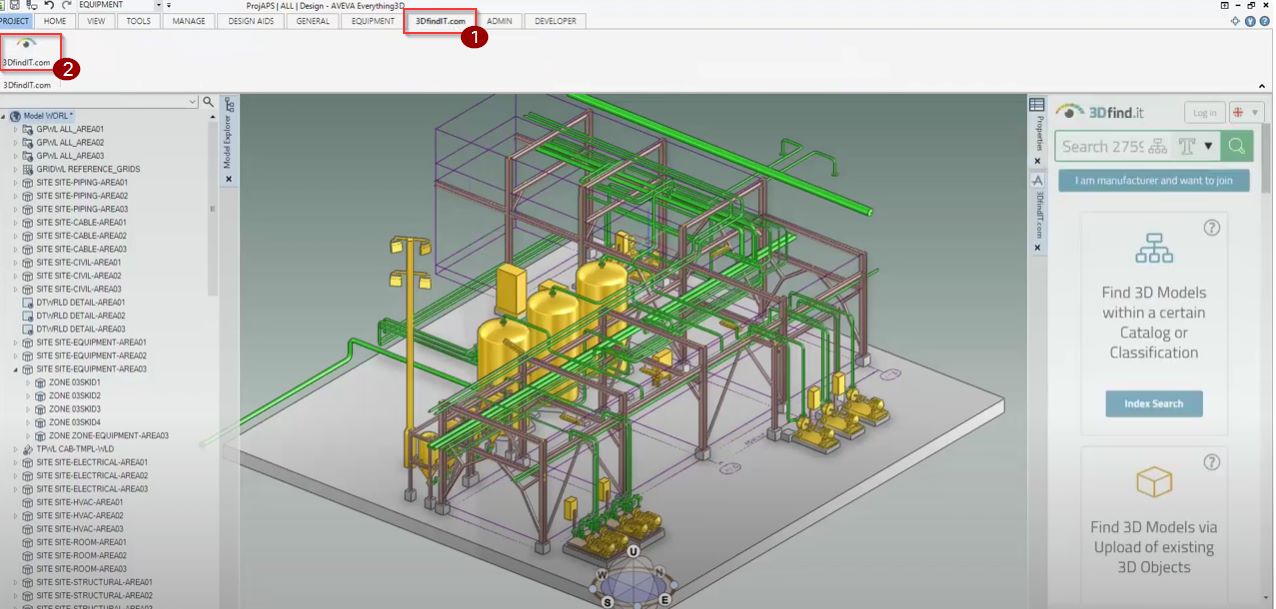Click the South marker on view compass
Image resolution: width=1276 pixels, height=609 pixels.
click(607, 602)
